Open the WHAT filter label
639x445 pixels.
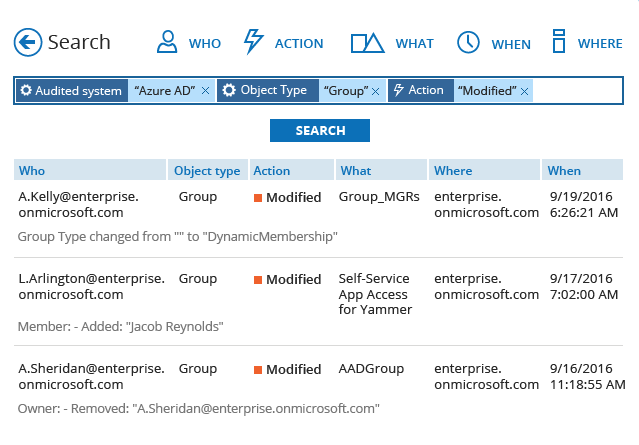[414, 43]
